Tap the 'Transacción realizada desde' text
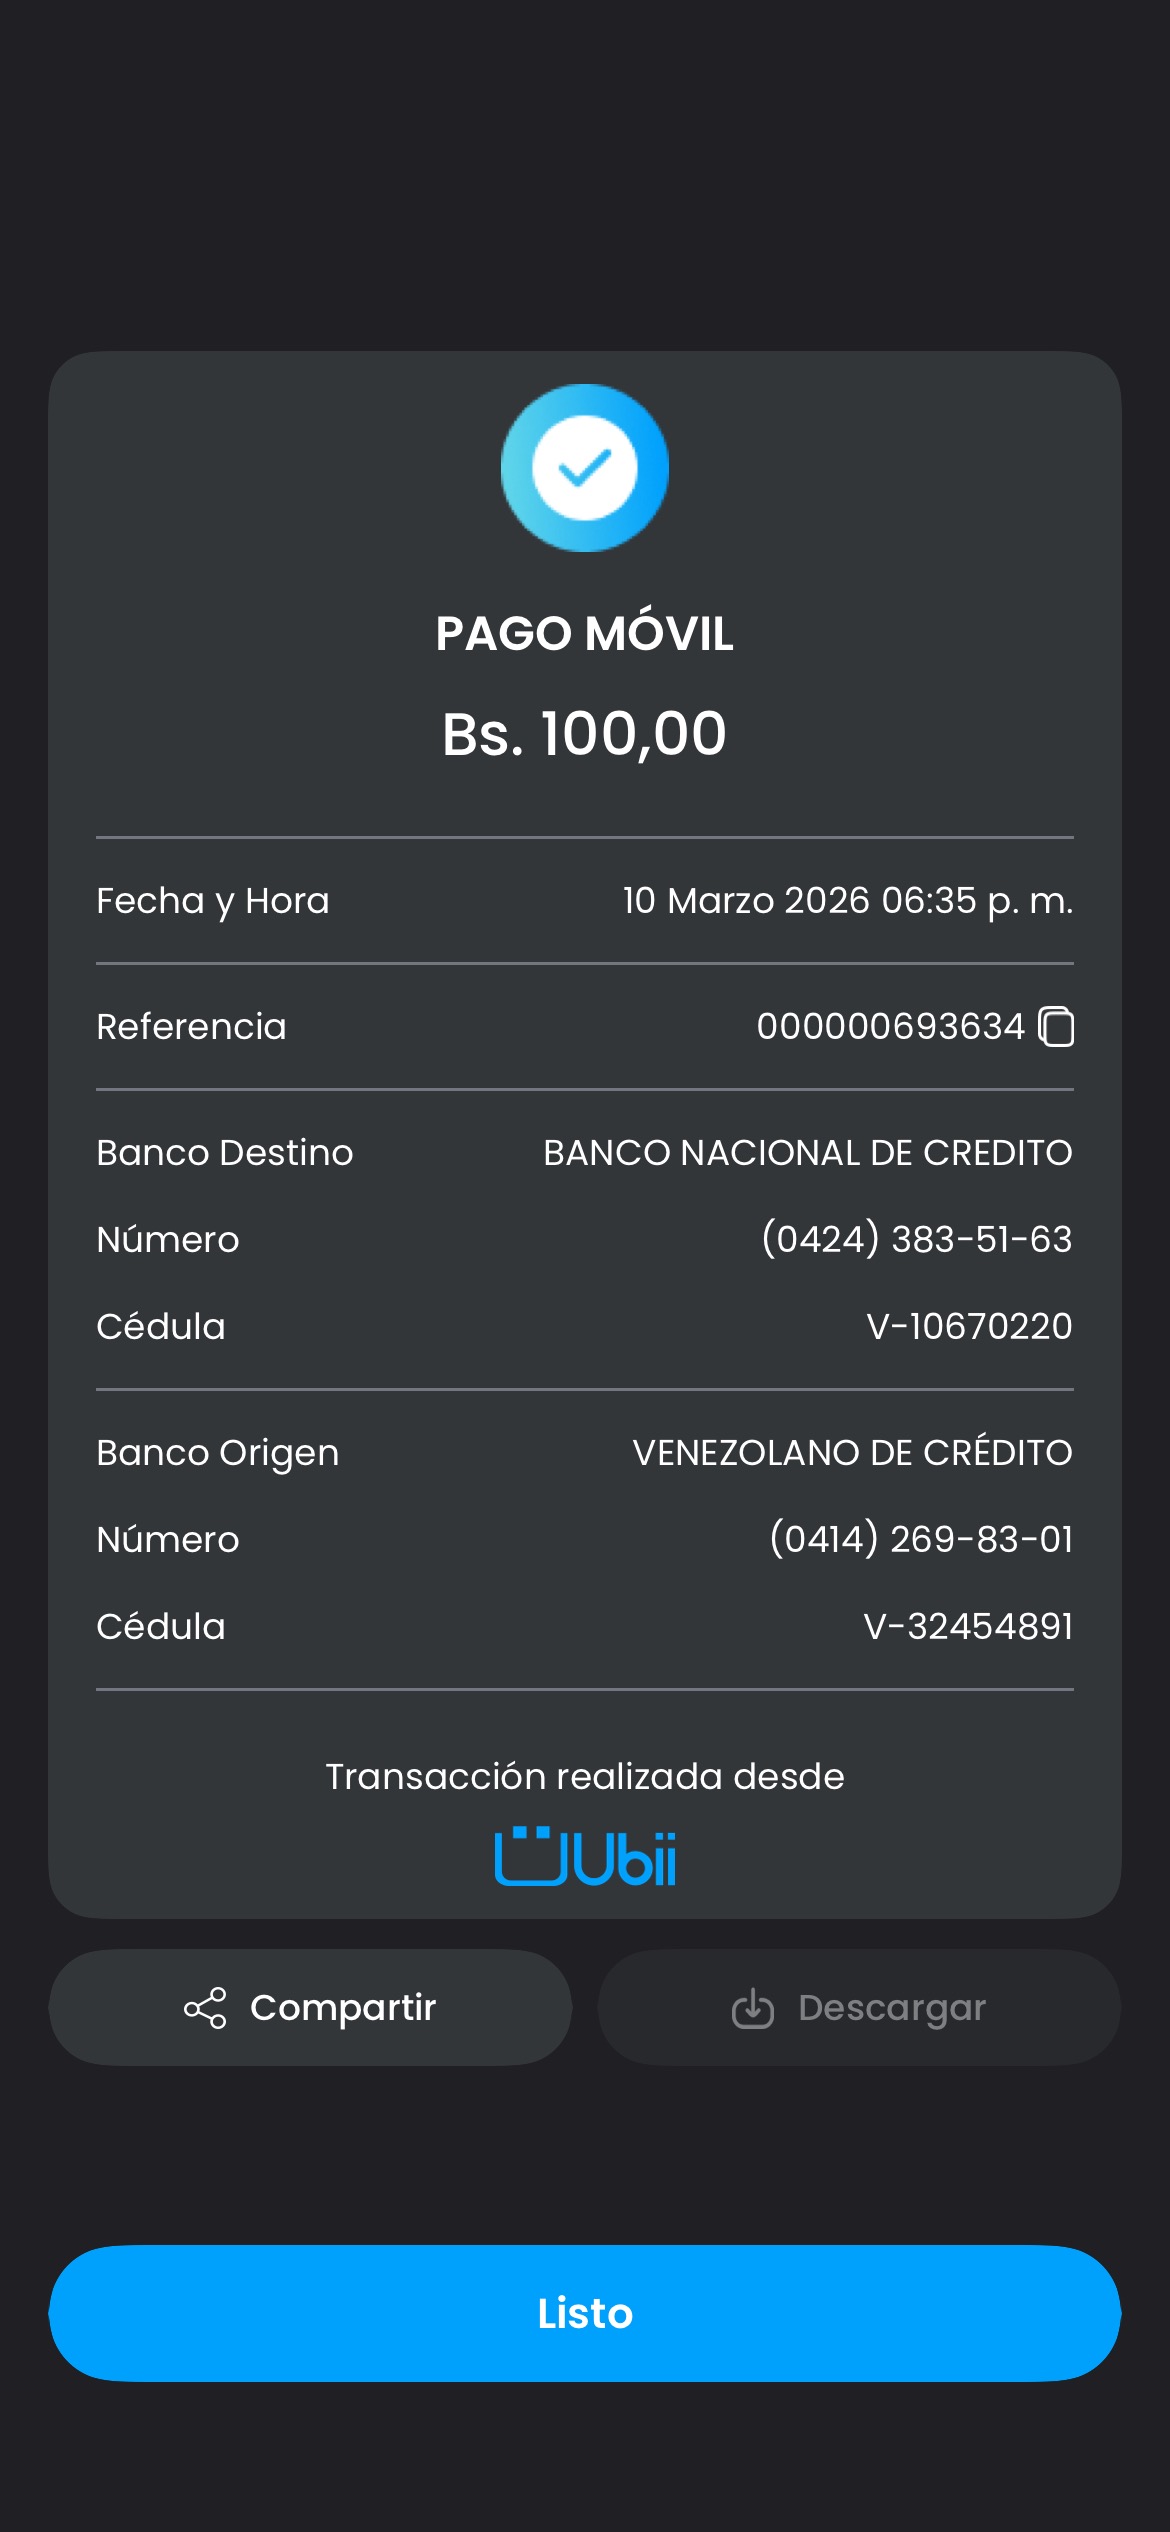The height and width of the screenshot is (2532, 1170). click(585, 1777)
